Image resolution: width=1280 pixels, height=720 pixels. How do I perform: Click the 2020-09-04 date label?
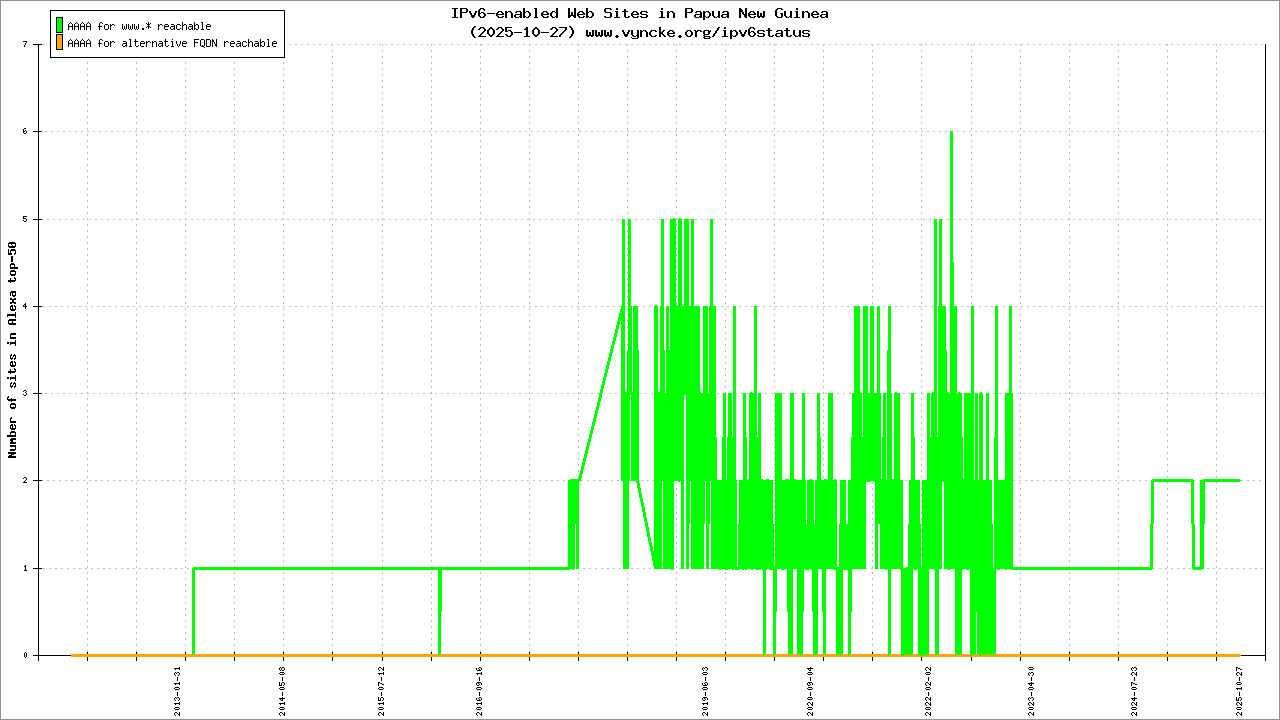point(811,686)
